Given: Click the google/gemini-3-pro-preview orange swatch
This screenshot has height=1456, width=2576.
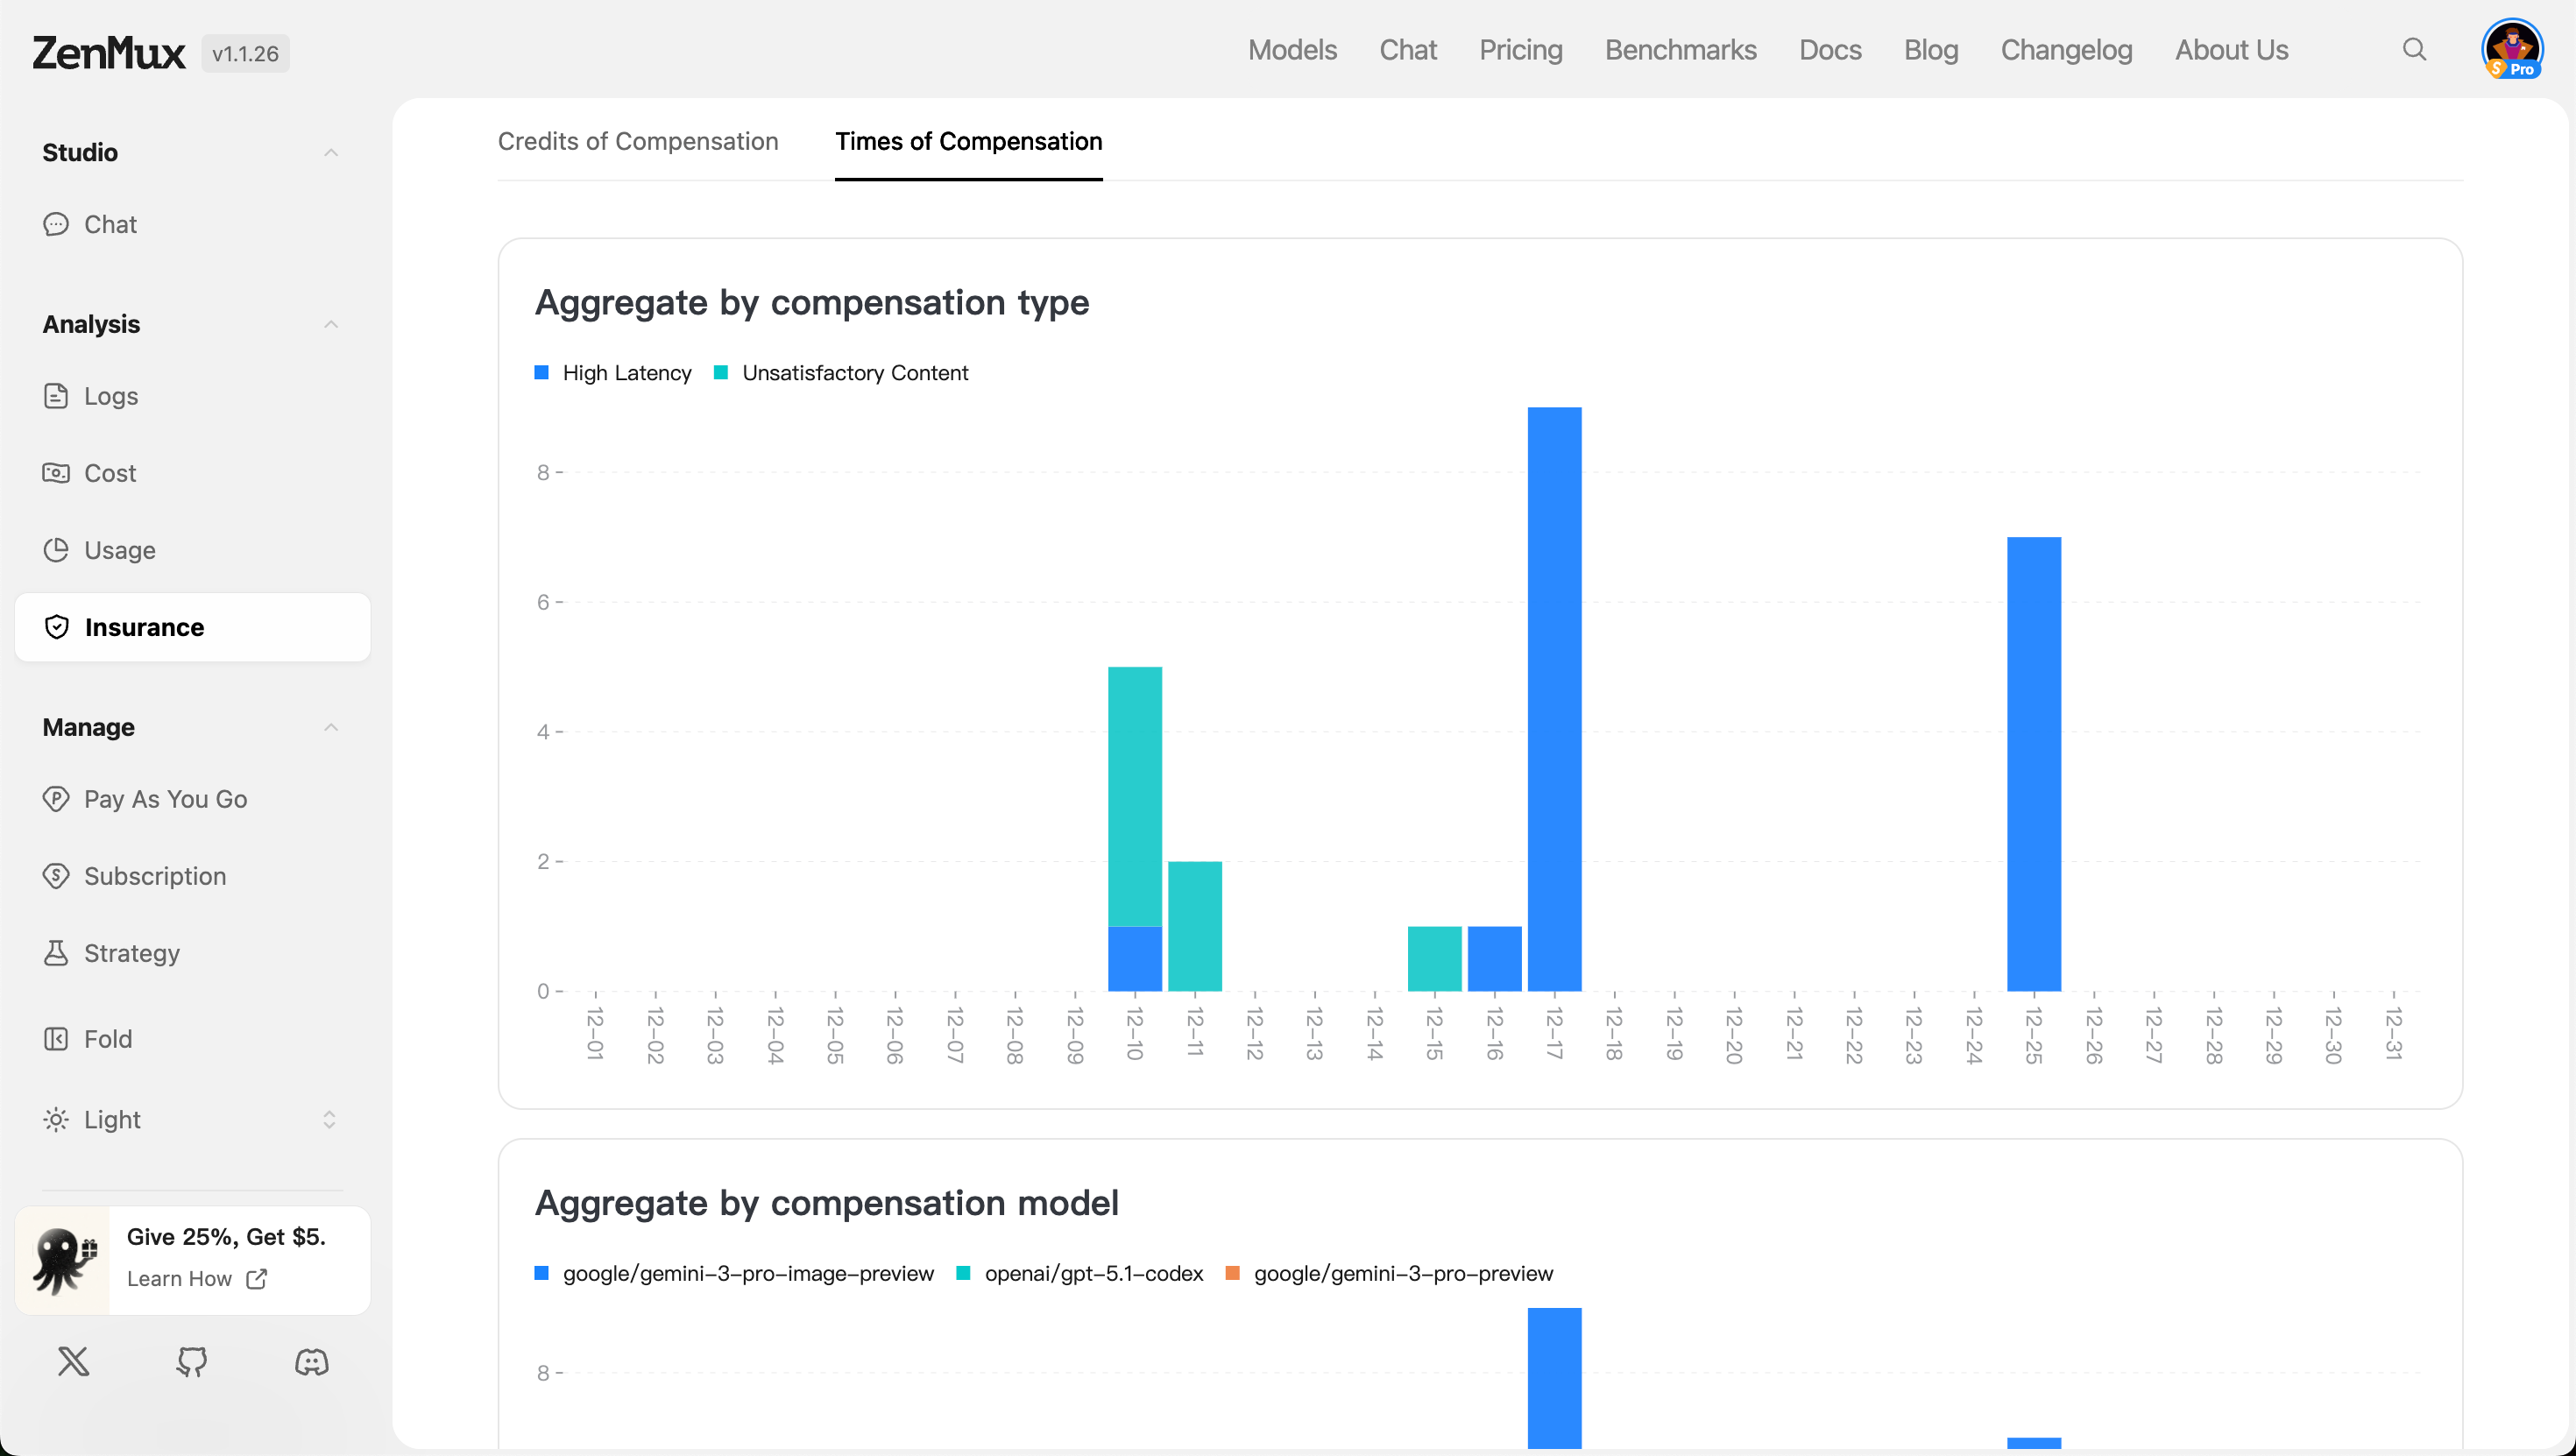Looking at the screenshot, I should pyautogui.click(x=1233, y=1273).
